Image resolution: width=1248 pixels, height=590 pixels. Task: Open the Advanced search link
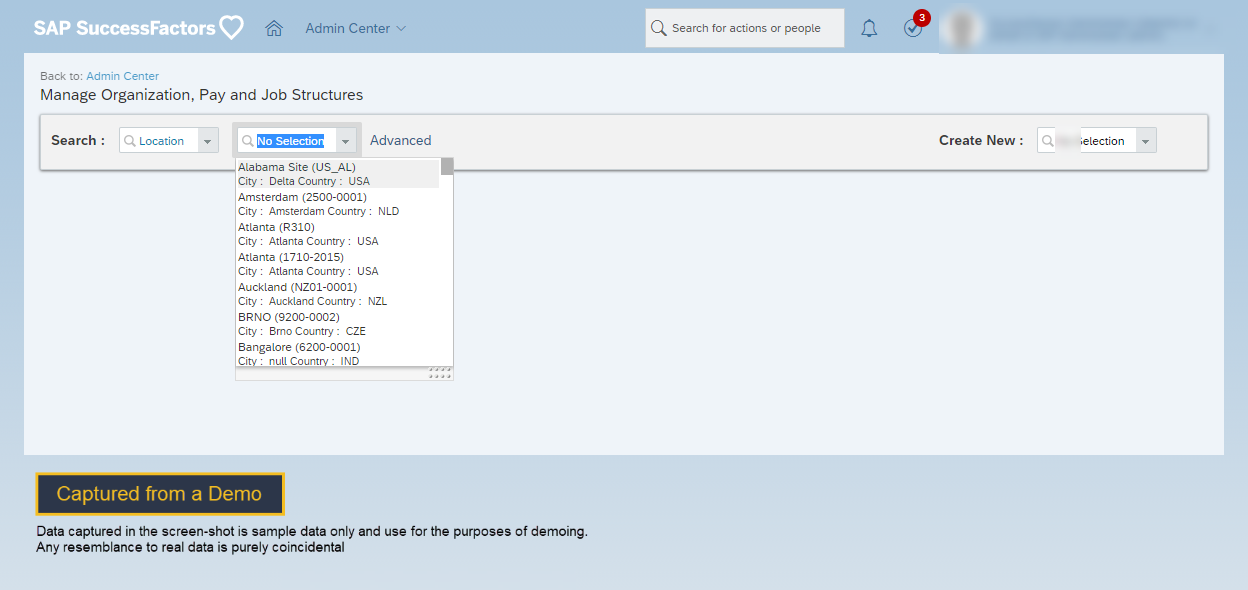point(401,140)
